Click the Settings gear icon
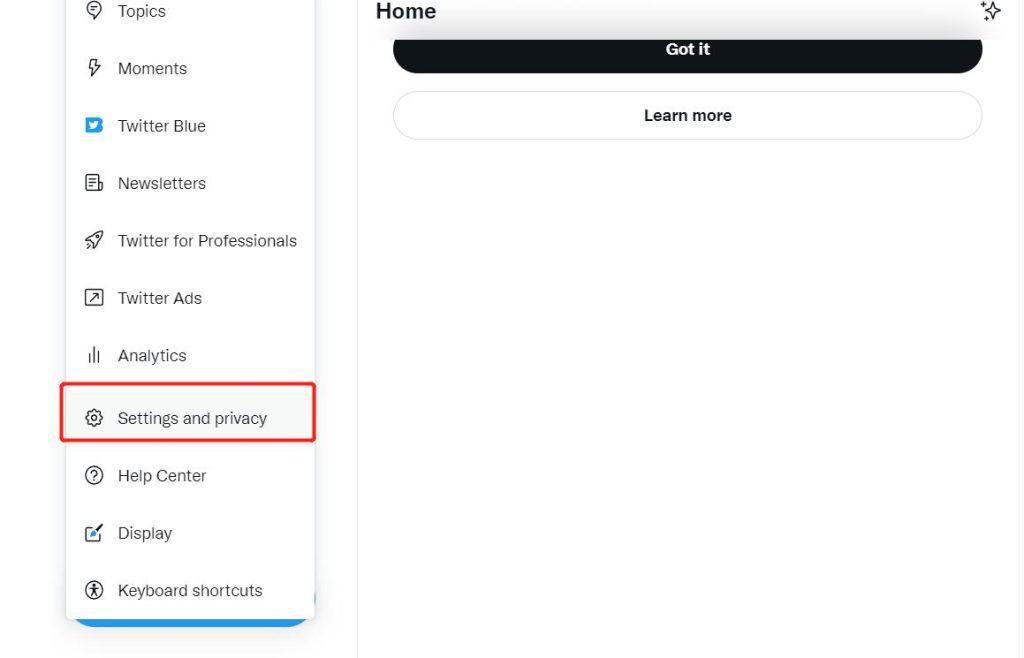1024x658 pixels. tap(94, 418)
